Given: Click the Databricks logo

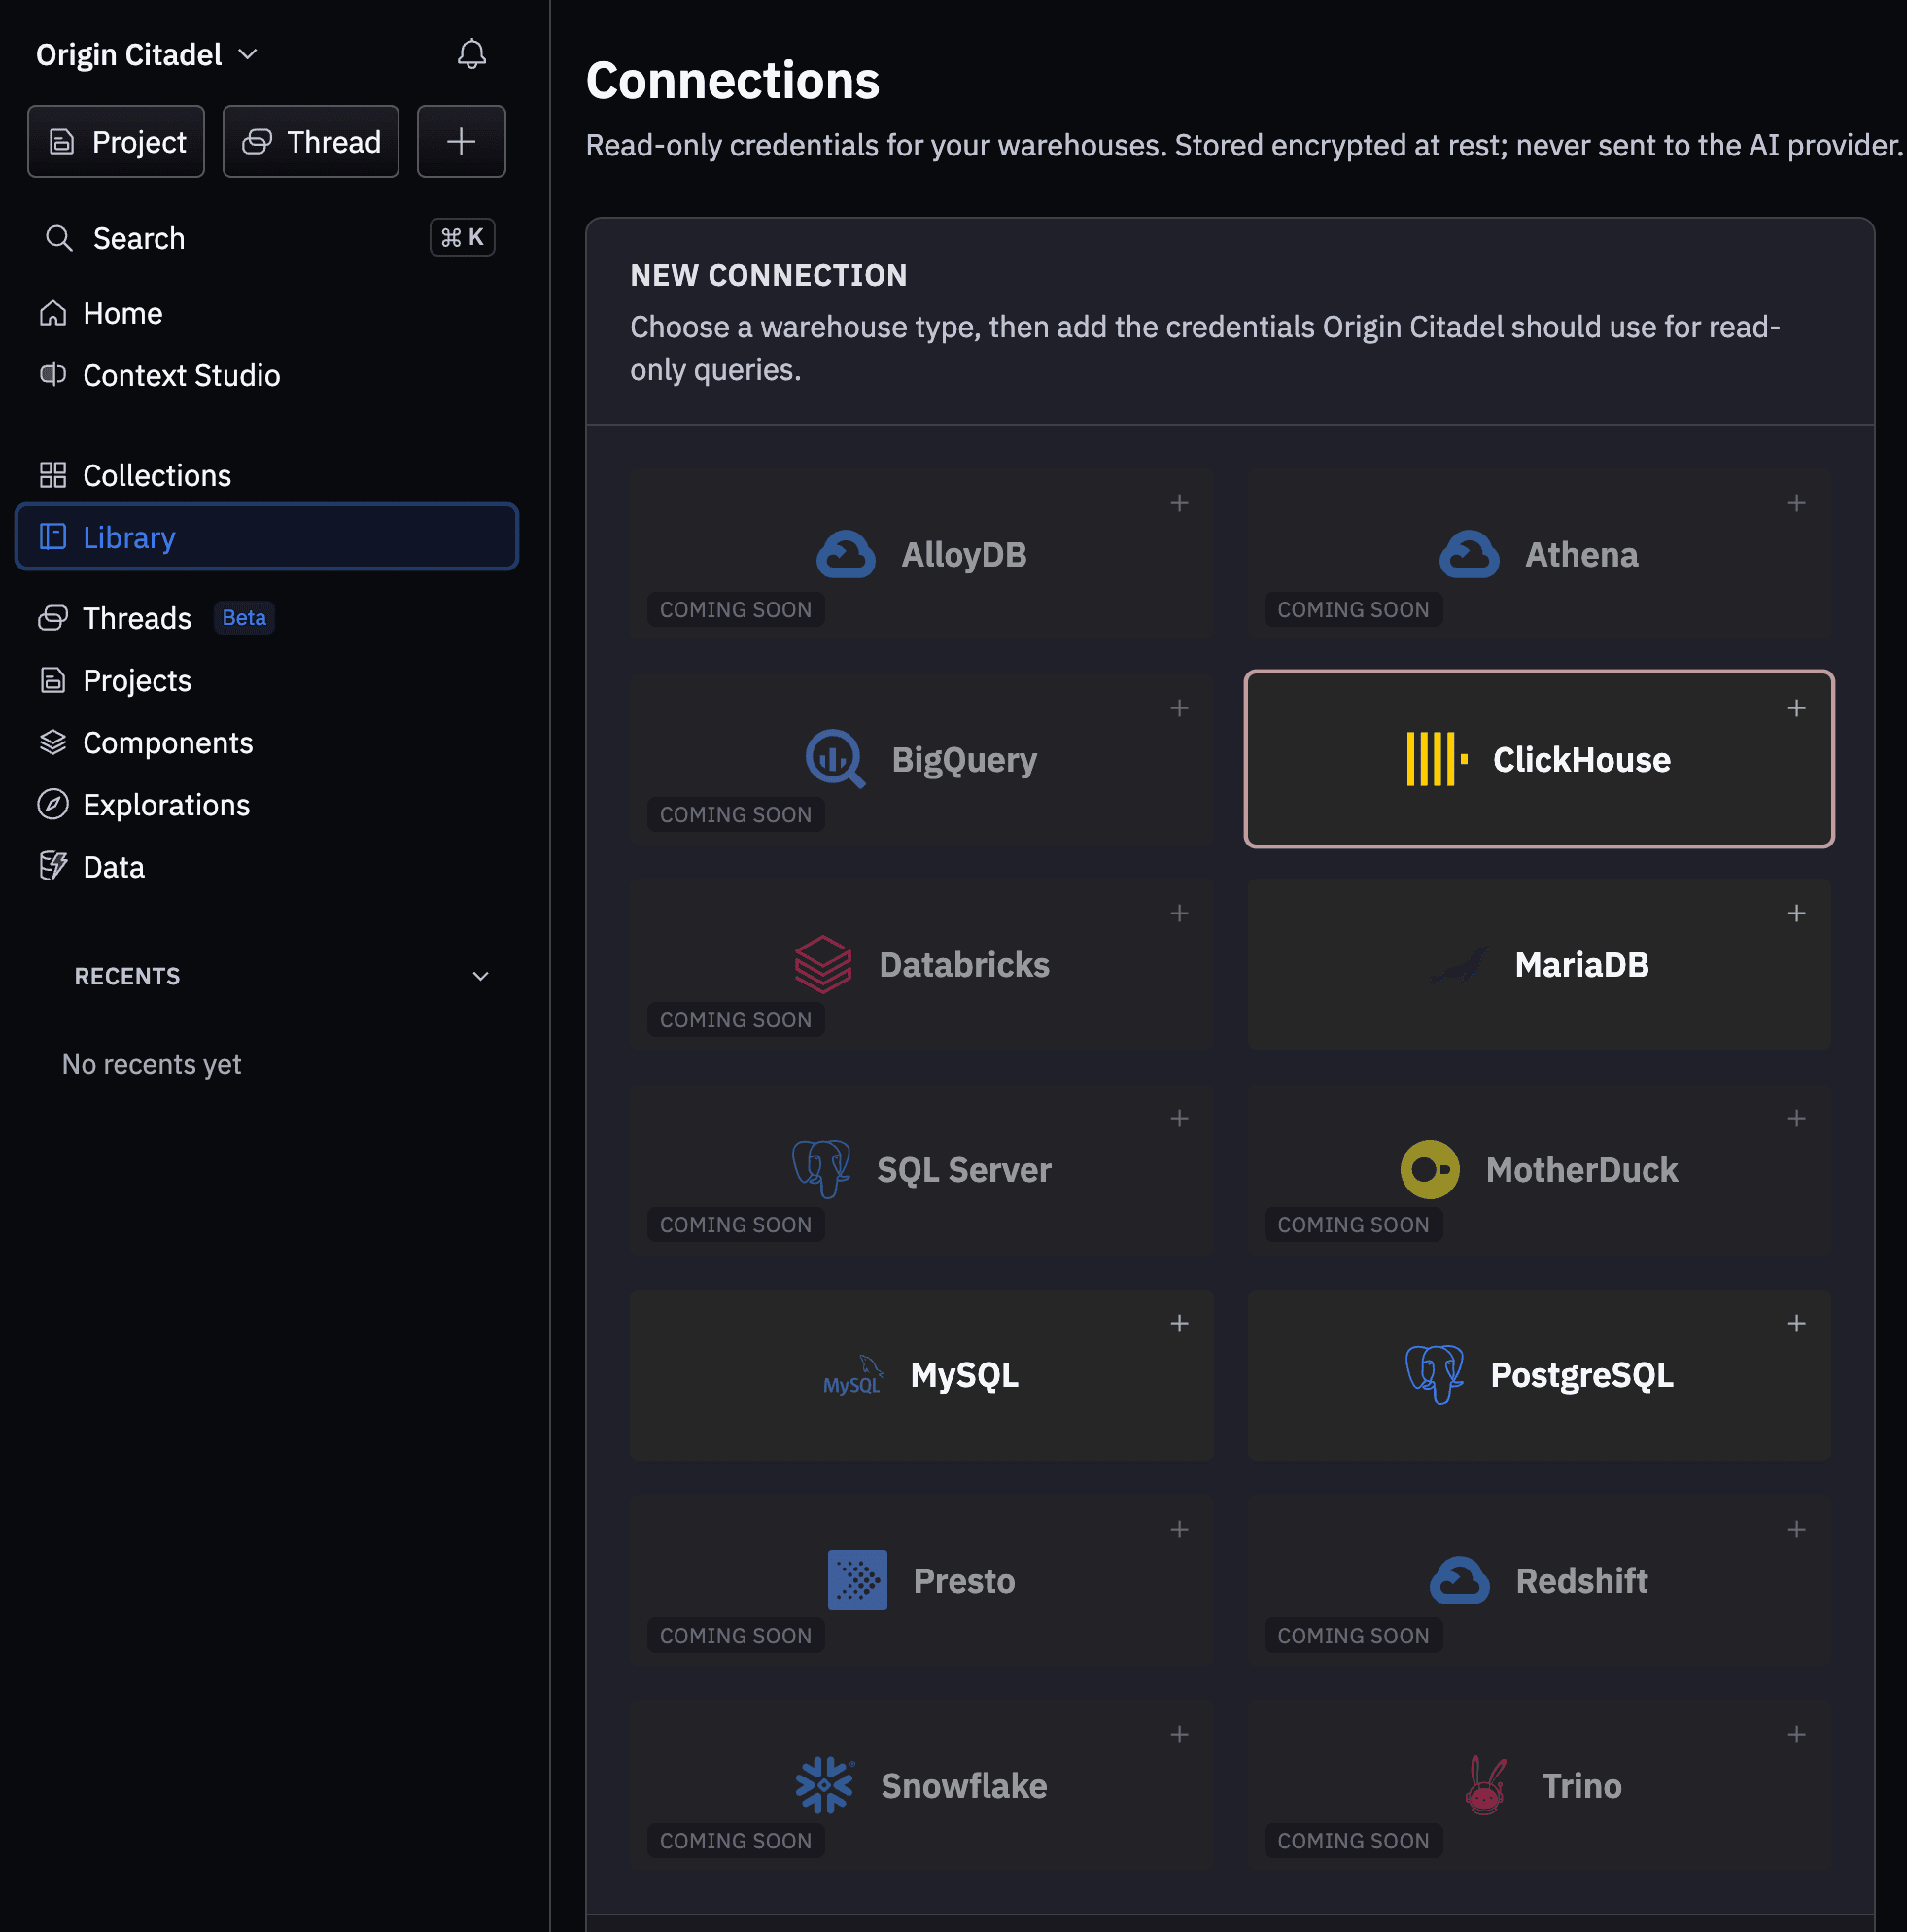Looking at the screenshot, I should click(x=823, y=964).
